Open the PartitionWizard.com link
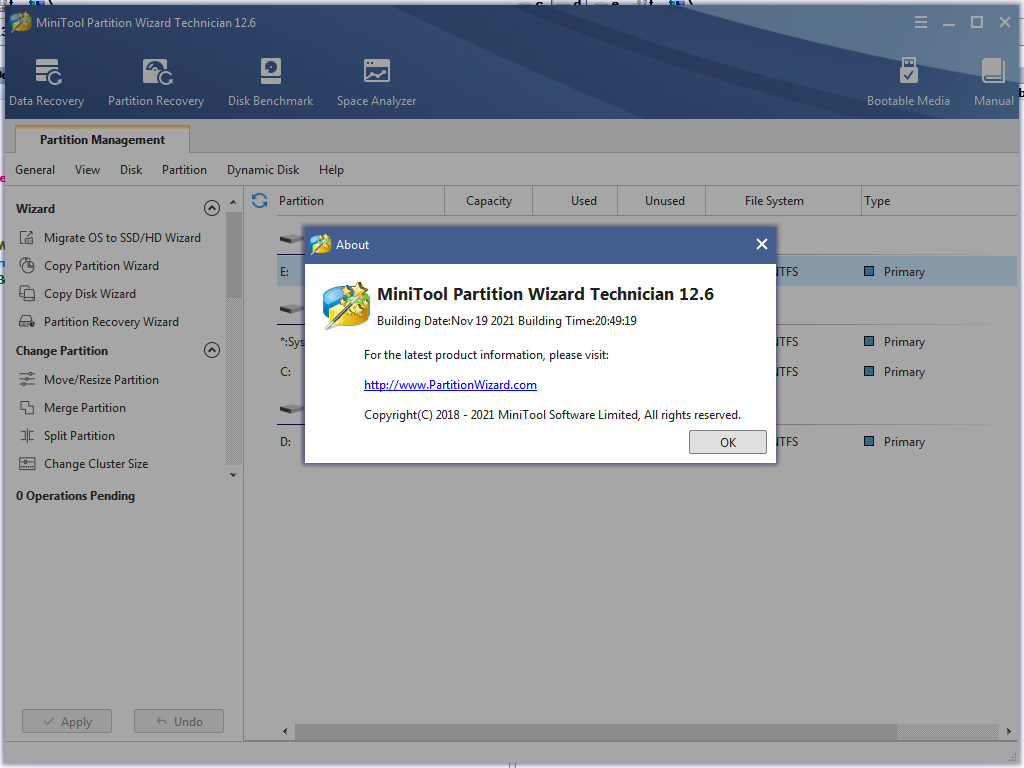Screen dimensions: 1024x768 click(x=451, y=385)
